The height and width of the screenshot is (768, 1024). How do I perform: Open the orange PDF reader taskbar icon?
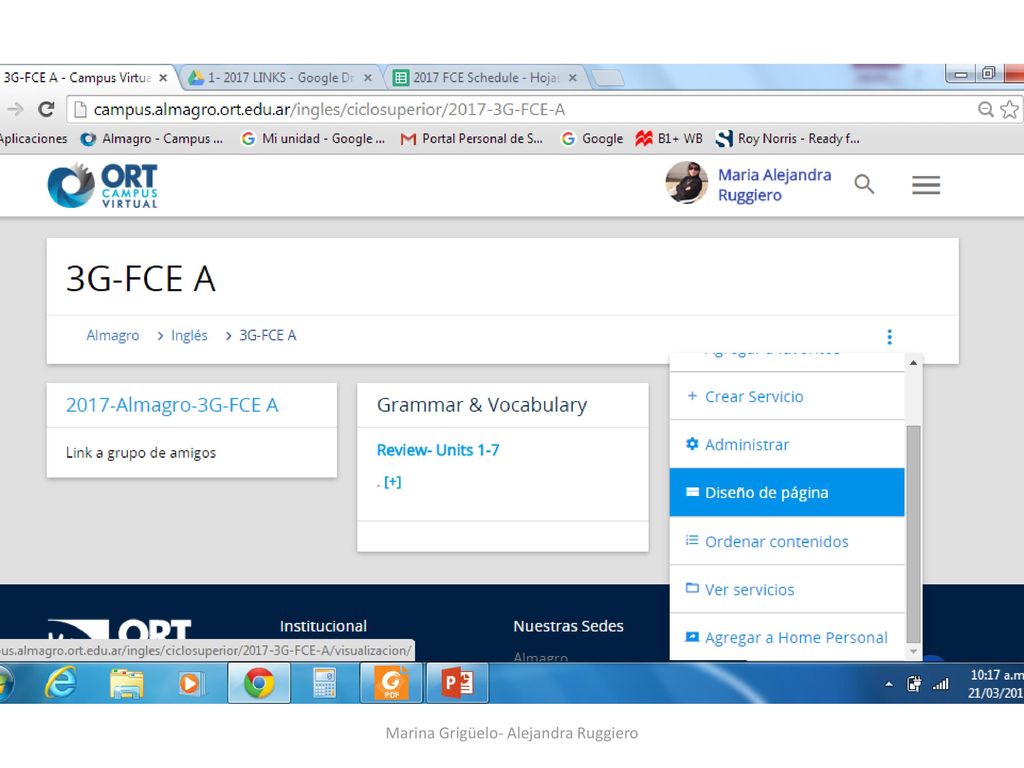pos(391,683)
